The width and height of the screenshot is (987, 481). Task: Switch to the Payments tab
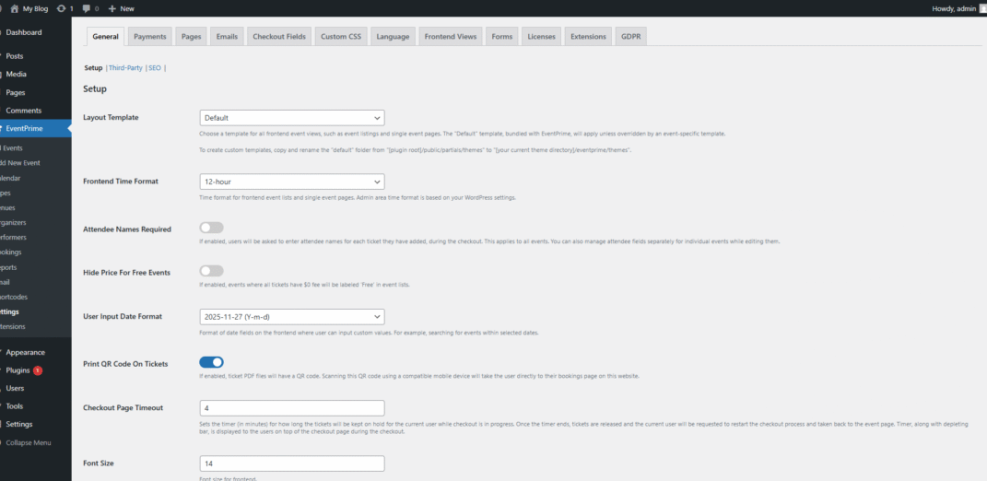(x=150, y=37)
